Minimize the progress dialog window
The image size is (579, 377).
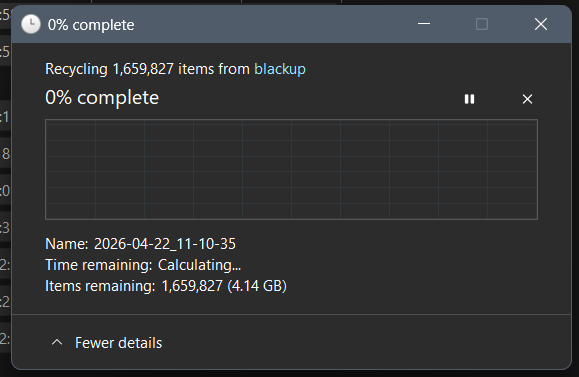[424, 24]
